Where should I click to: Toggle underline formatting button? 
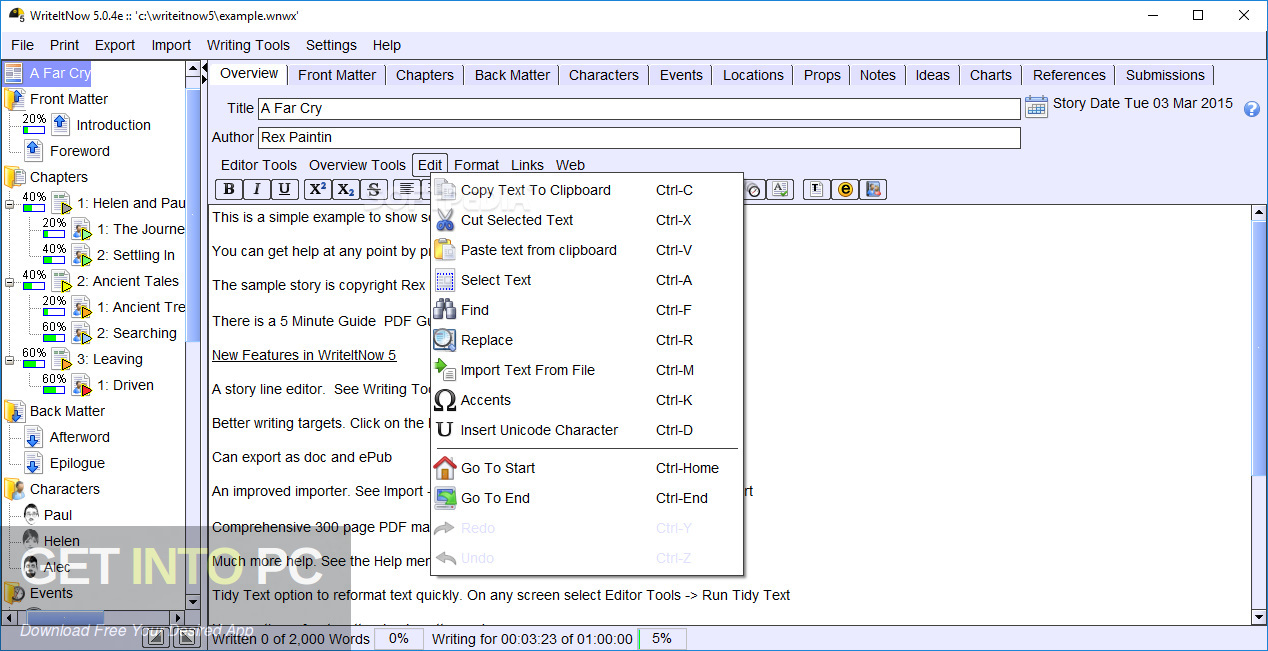(285, 189)
